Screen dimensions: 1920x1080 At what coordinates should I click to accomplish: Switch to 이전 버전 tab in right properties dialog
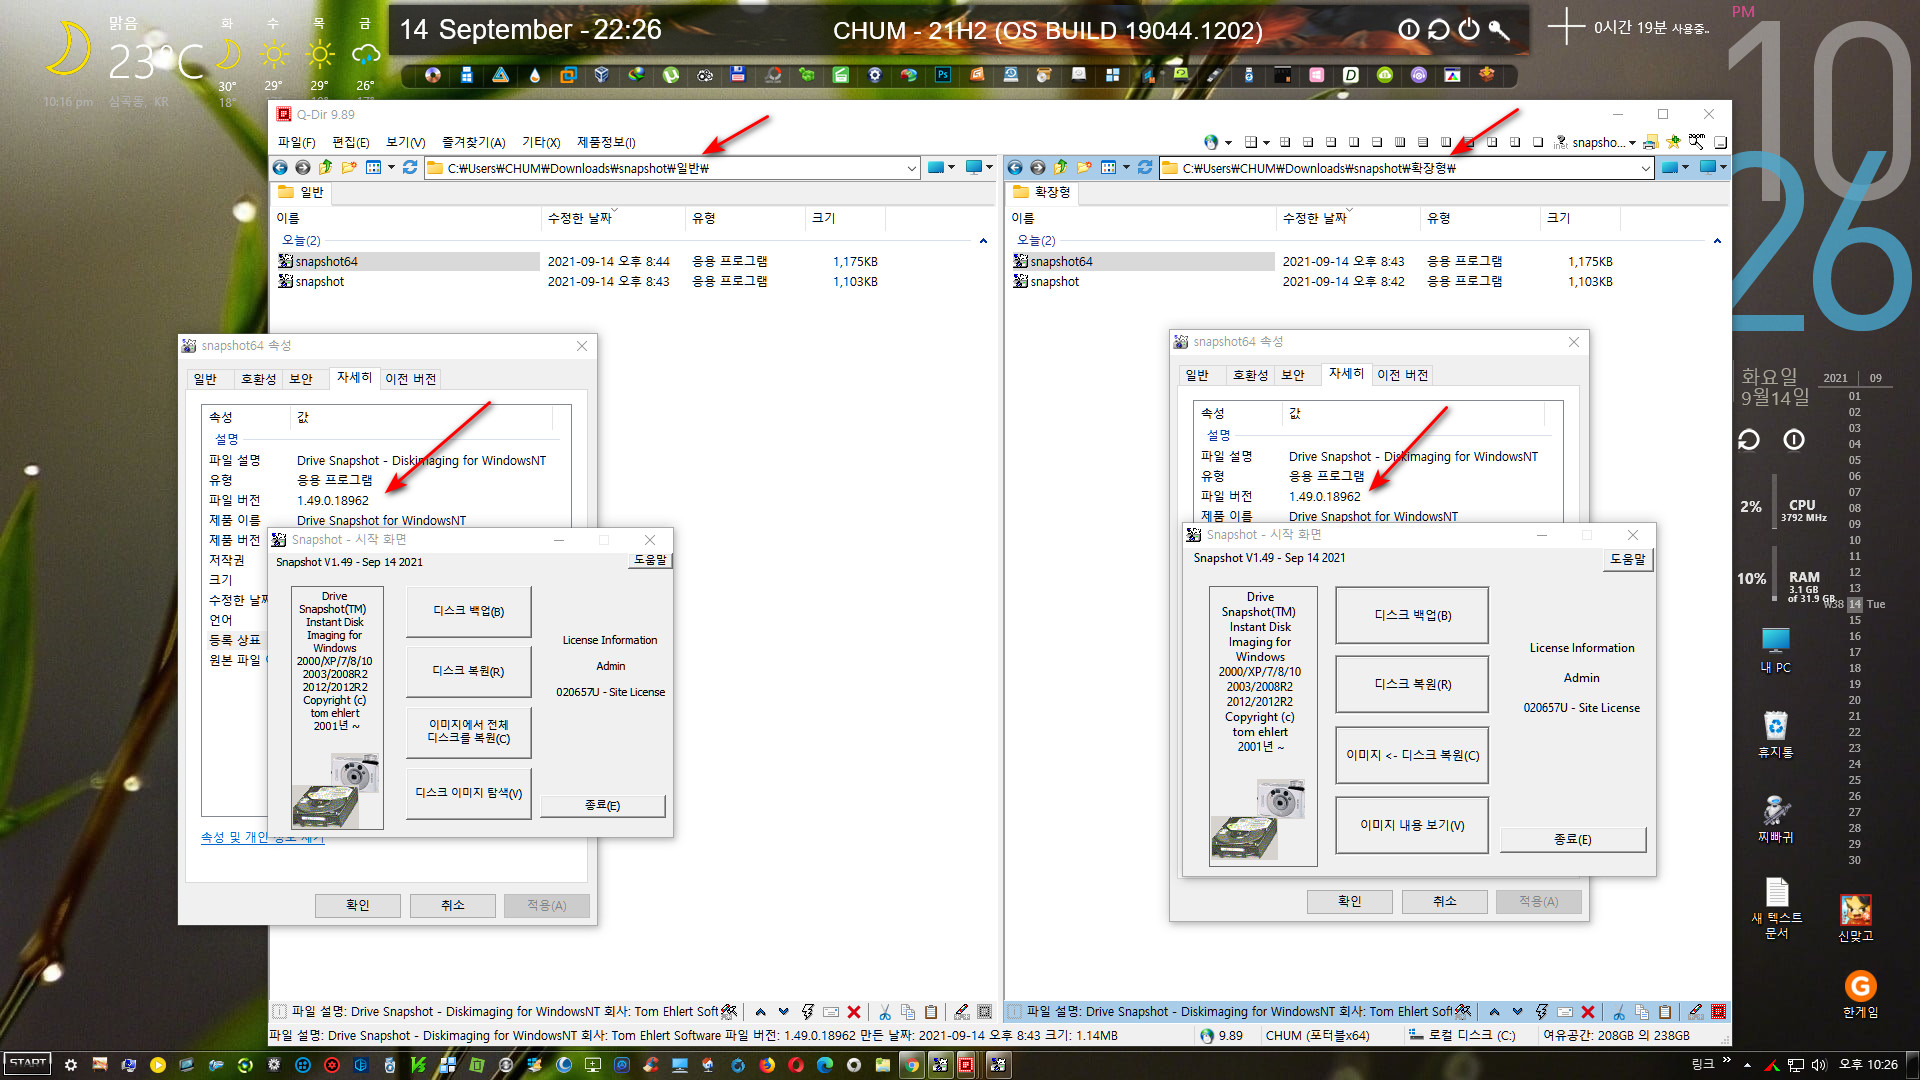[x=1402, y=375]
